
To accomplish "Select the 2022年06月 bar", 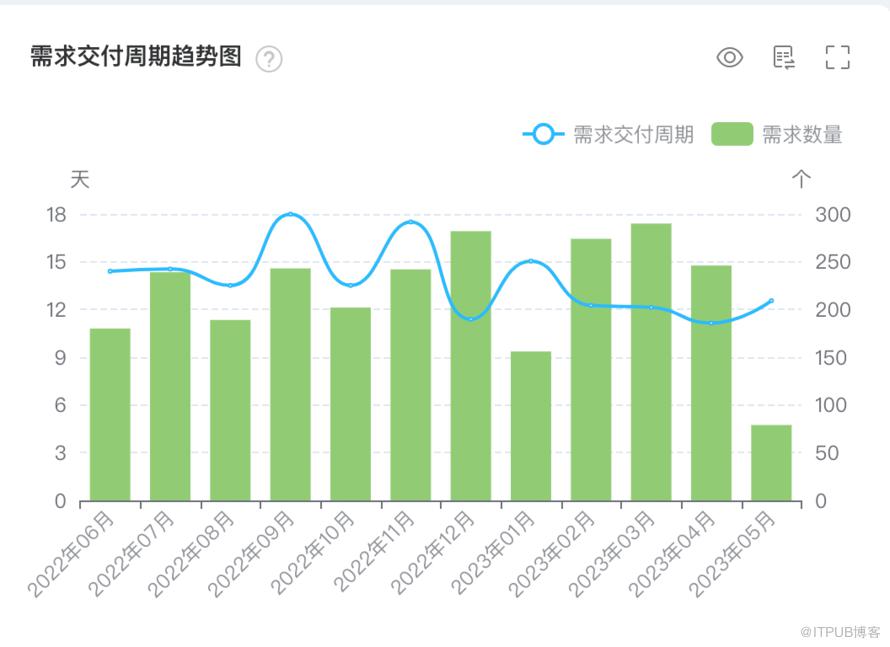I will pos(110,414).
